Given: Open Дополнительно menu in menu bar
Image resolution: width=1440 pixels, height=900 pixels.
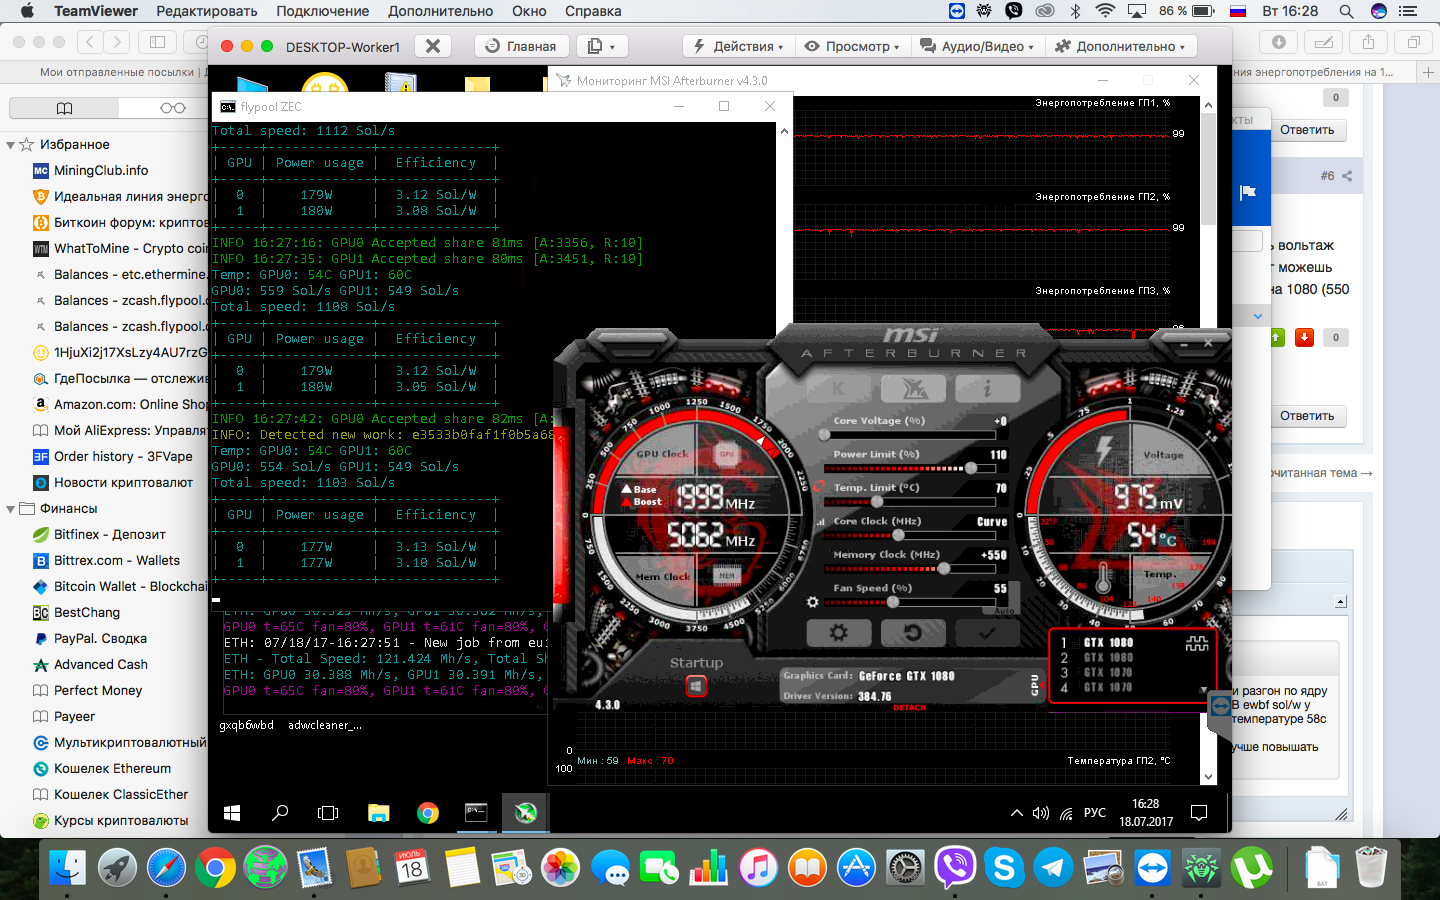Looking at the screenshot, I should 440,11.
